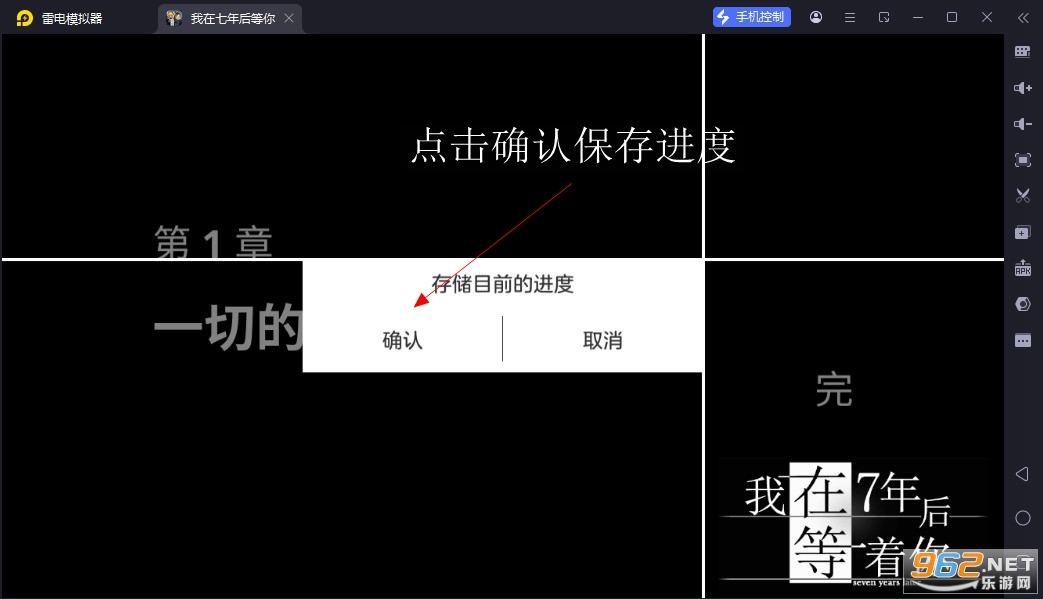
Task: Click 确认 to save progress
Action: 402,341
